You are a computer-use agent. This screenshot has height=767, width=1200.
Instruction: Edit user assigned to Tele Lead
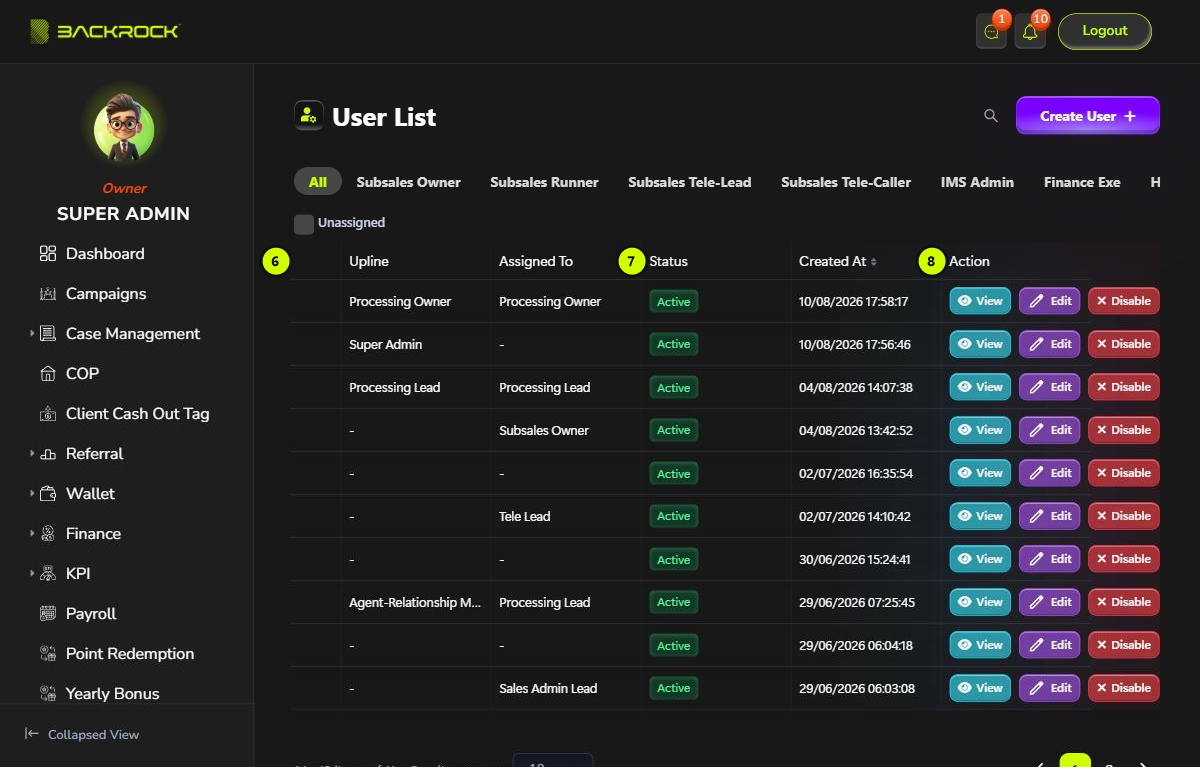pos(1050,516)
